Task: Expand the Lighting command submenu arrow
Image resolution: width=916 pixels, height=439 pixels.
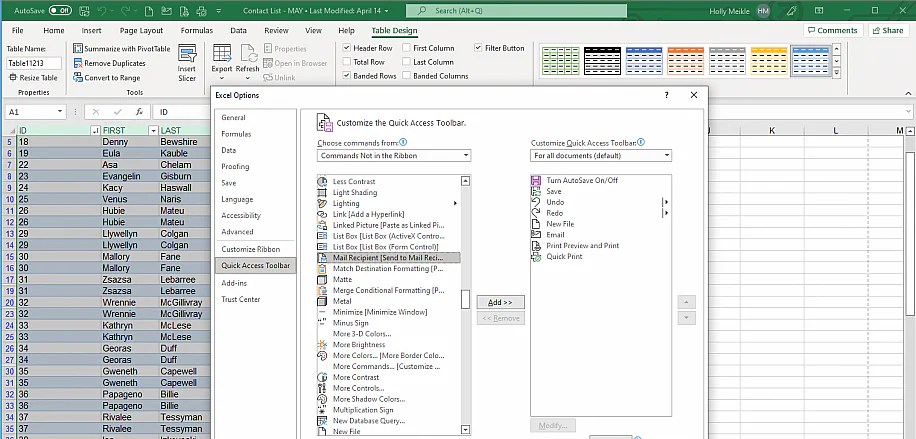Action: click(455, 203)
